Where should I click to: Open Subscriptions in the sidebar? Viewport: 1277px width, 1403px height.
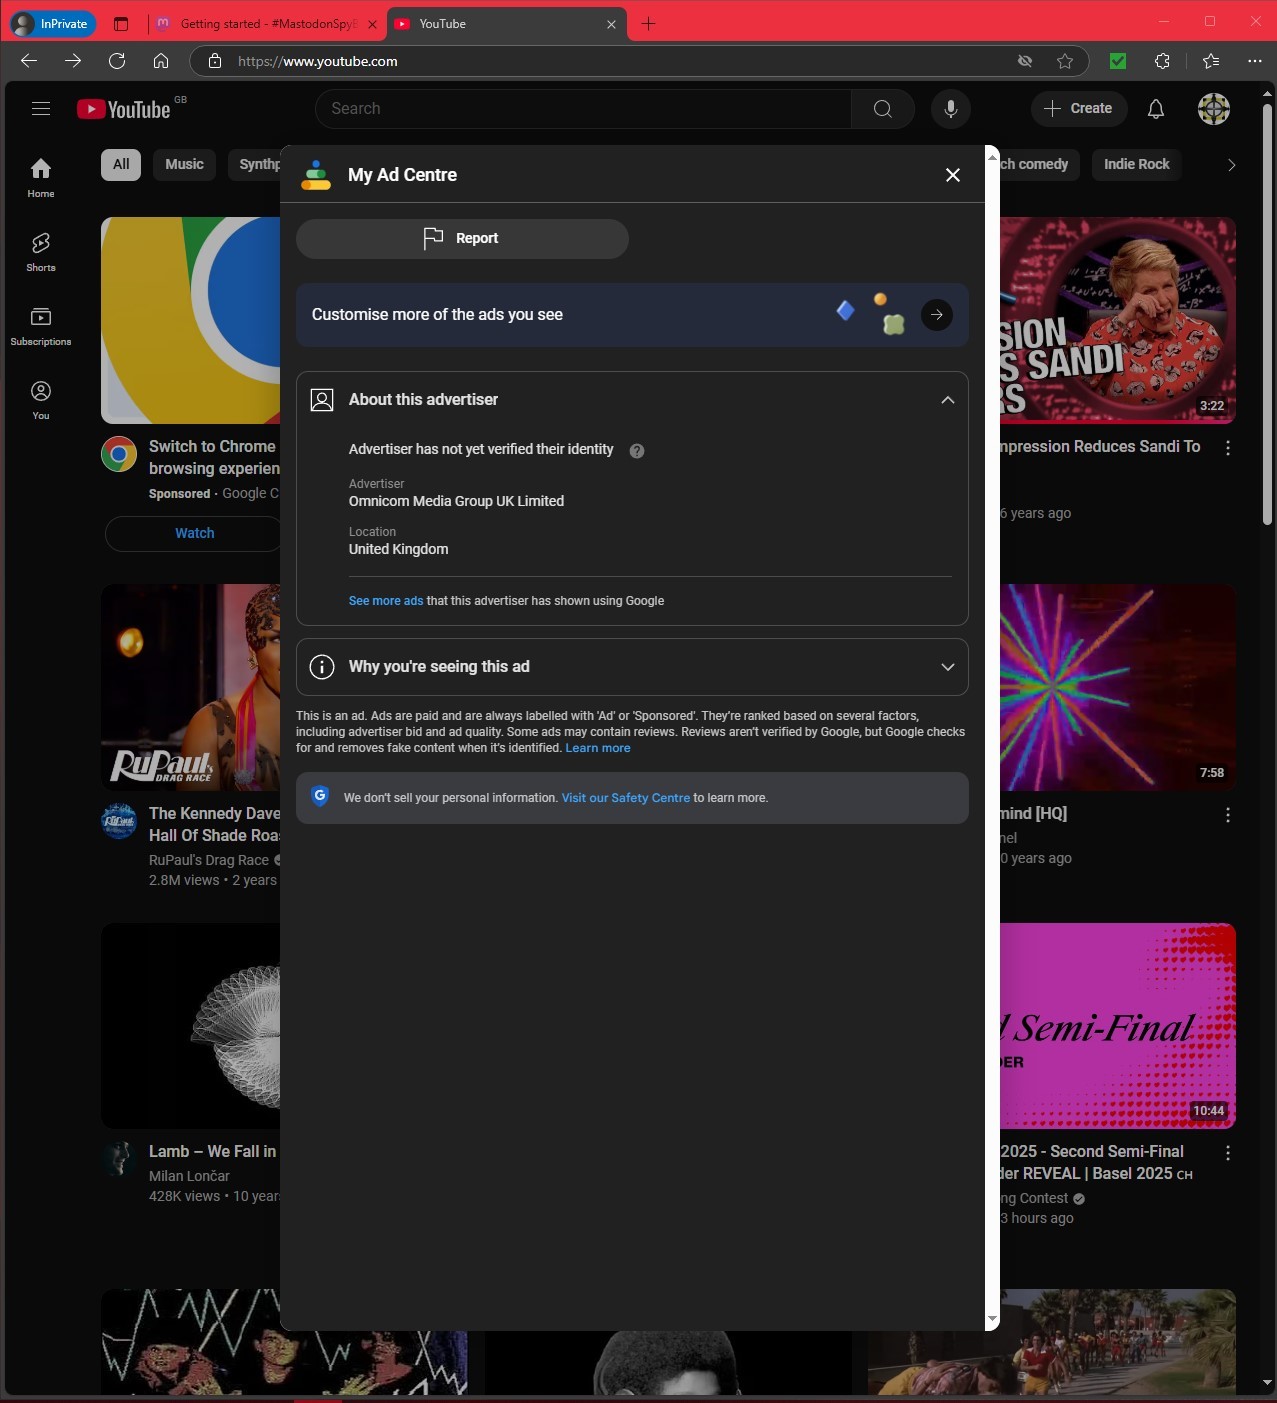pos(41,326)
